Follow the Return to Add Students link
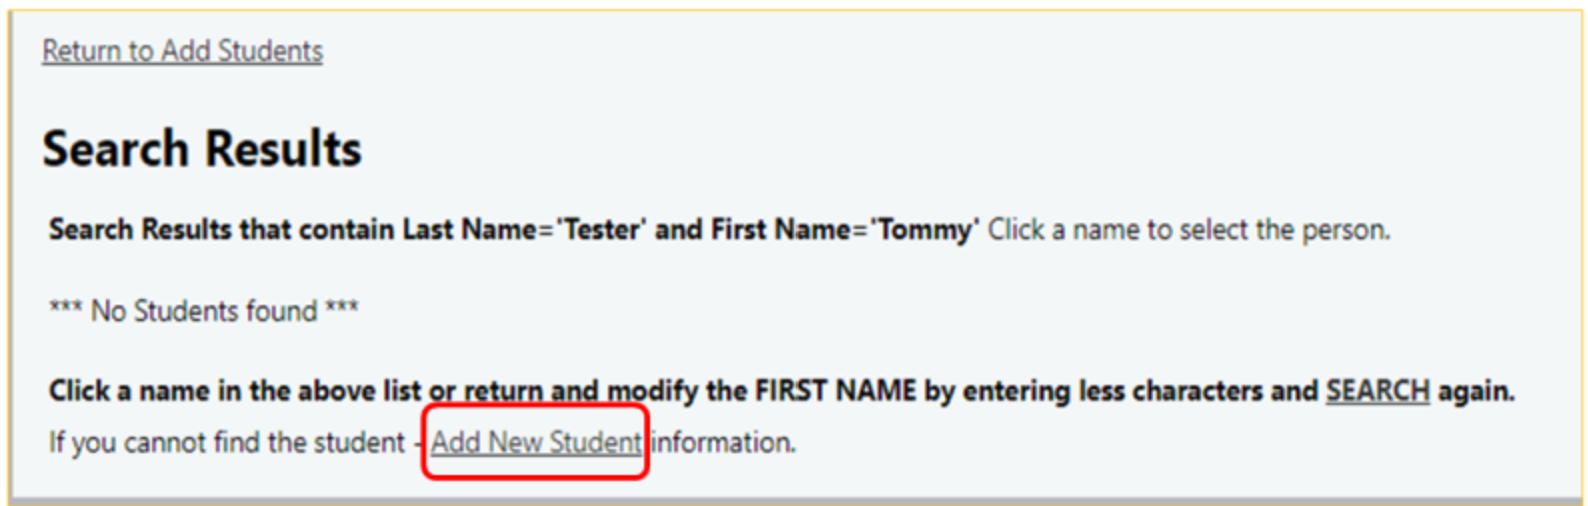This screenshot has width=1588, height=506. pos(182,51)
